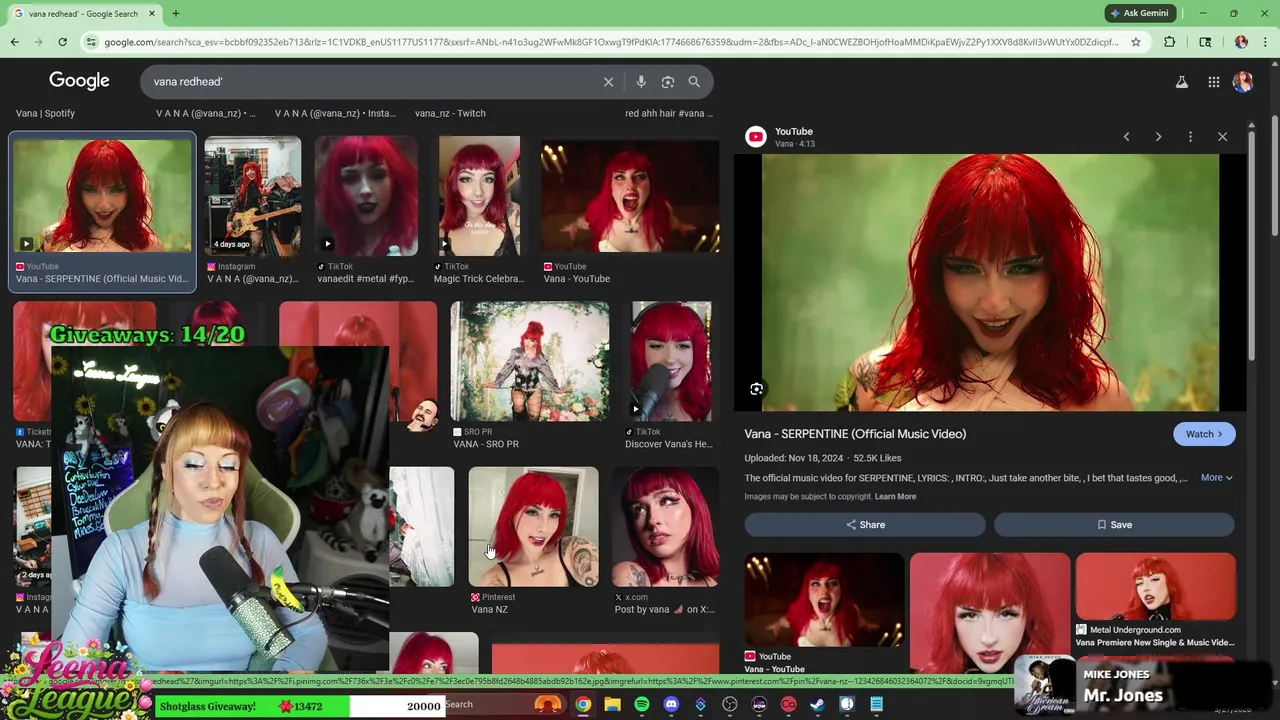Open the Chrome extensions menu

(1169, 42)
